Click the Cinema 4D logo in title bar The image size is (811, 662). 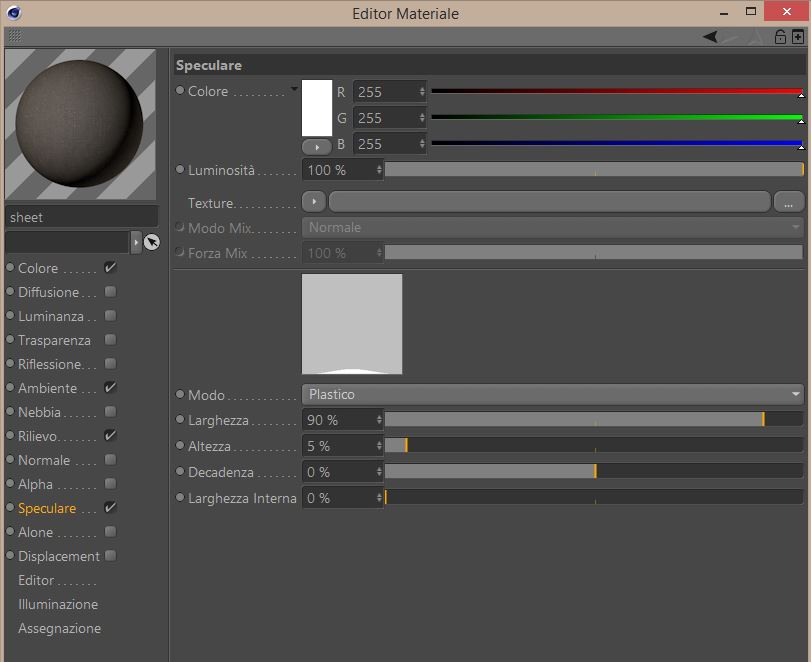click(15, 14)
